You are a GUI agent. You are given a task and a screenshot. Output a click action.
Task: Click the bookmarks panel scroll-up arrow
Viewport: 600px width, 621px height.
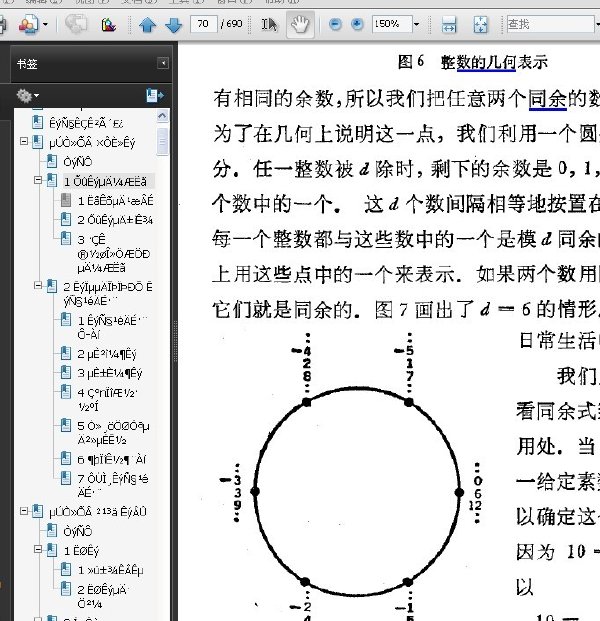[x=162, y=116]
